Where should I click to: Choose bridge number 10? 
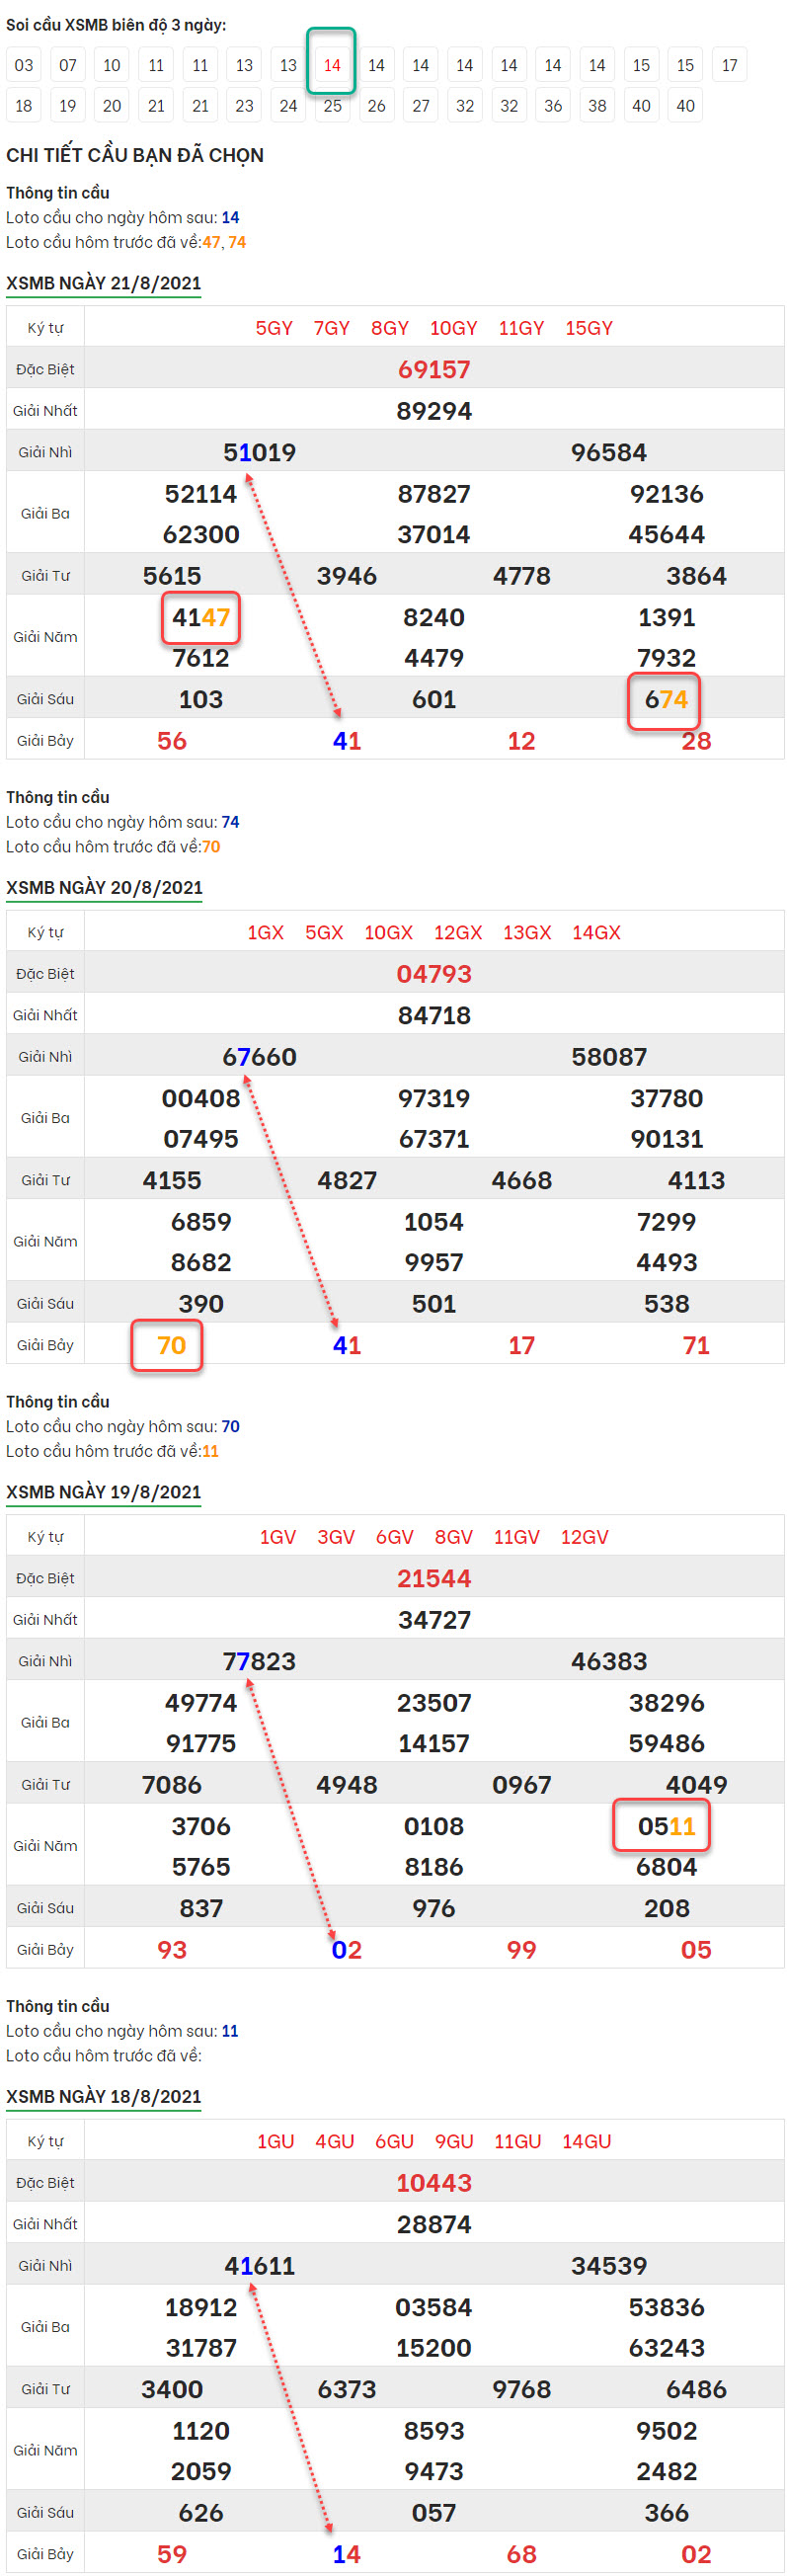(x=112, y=65)
